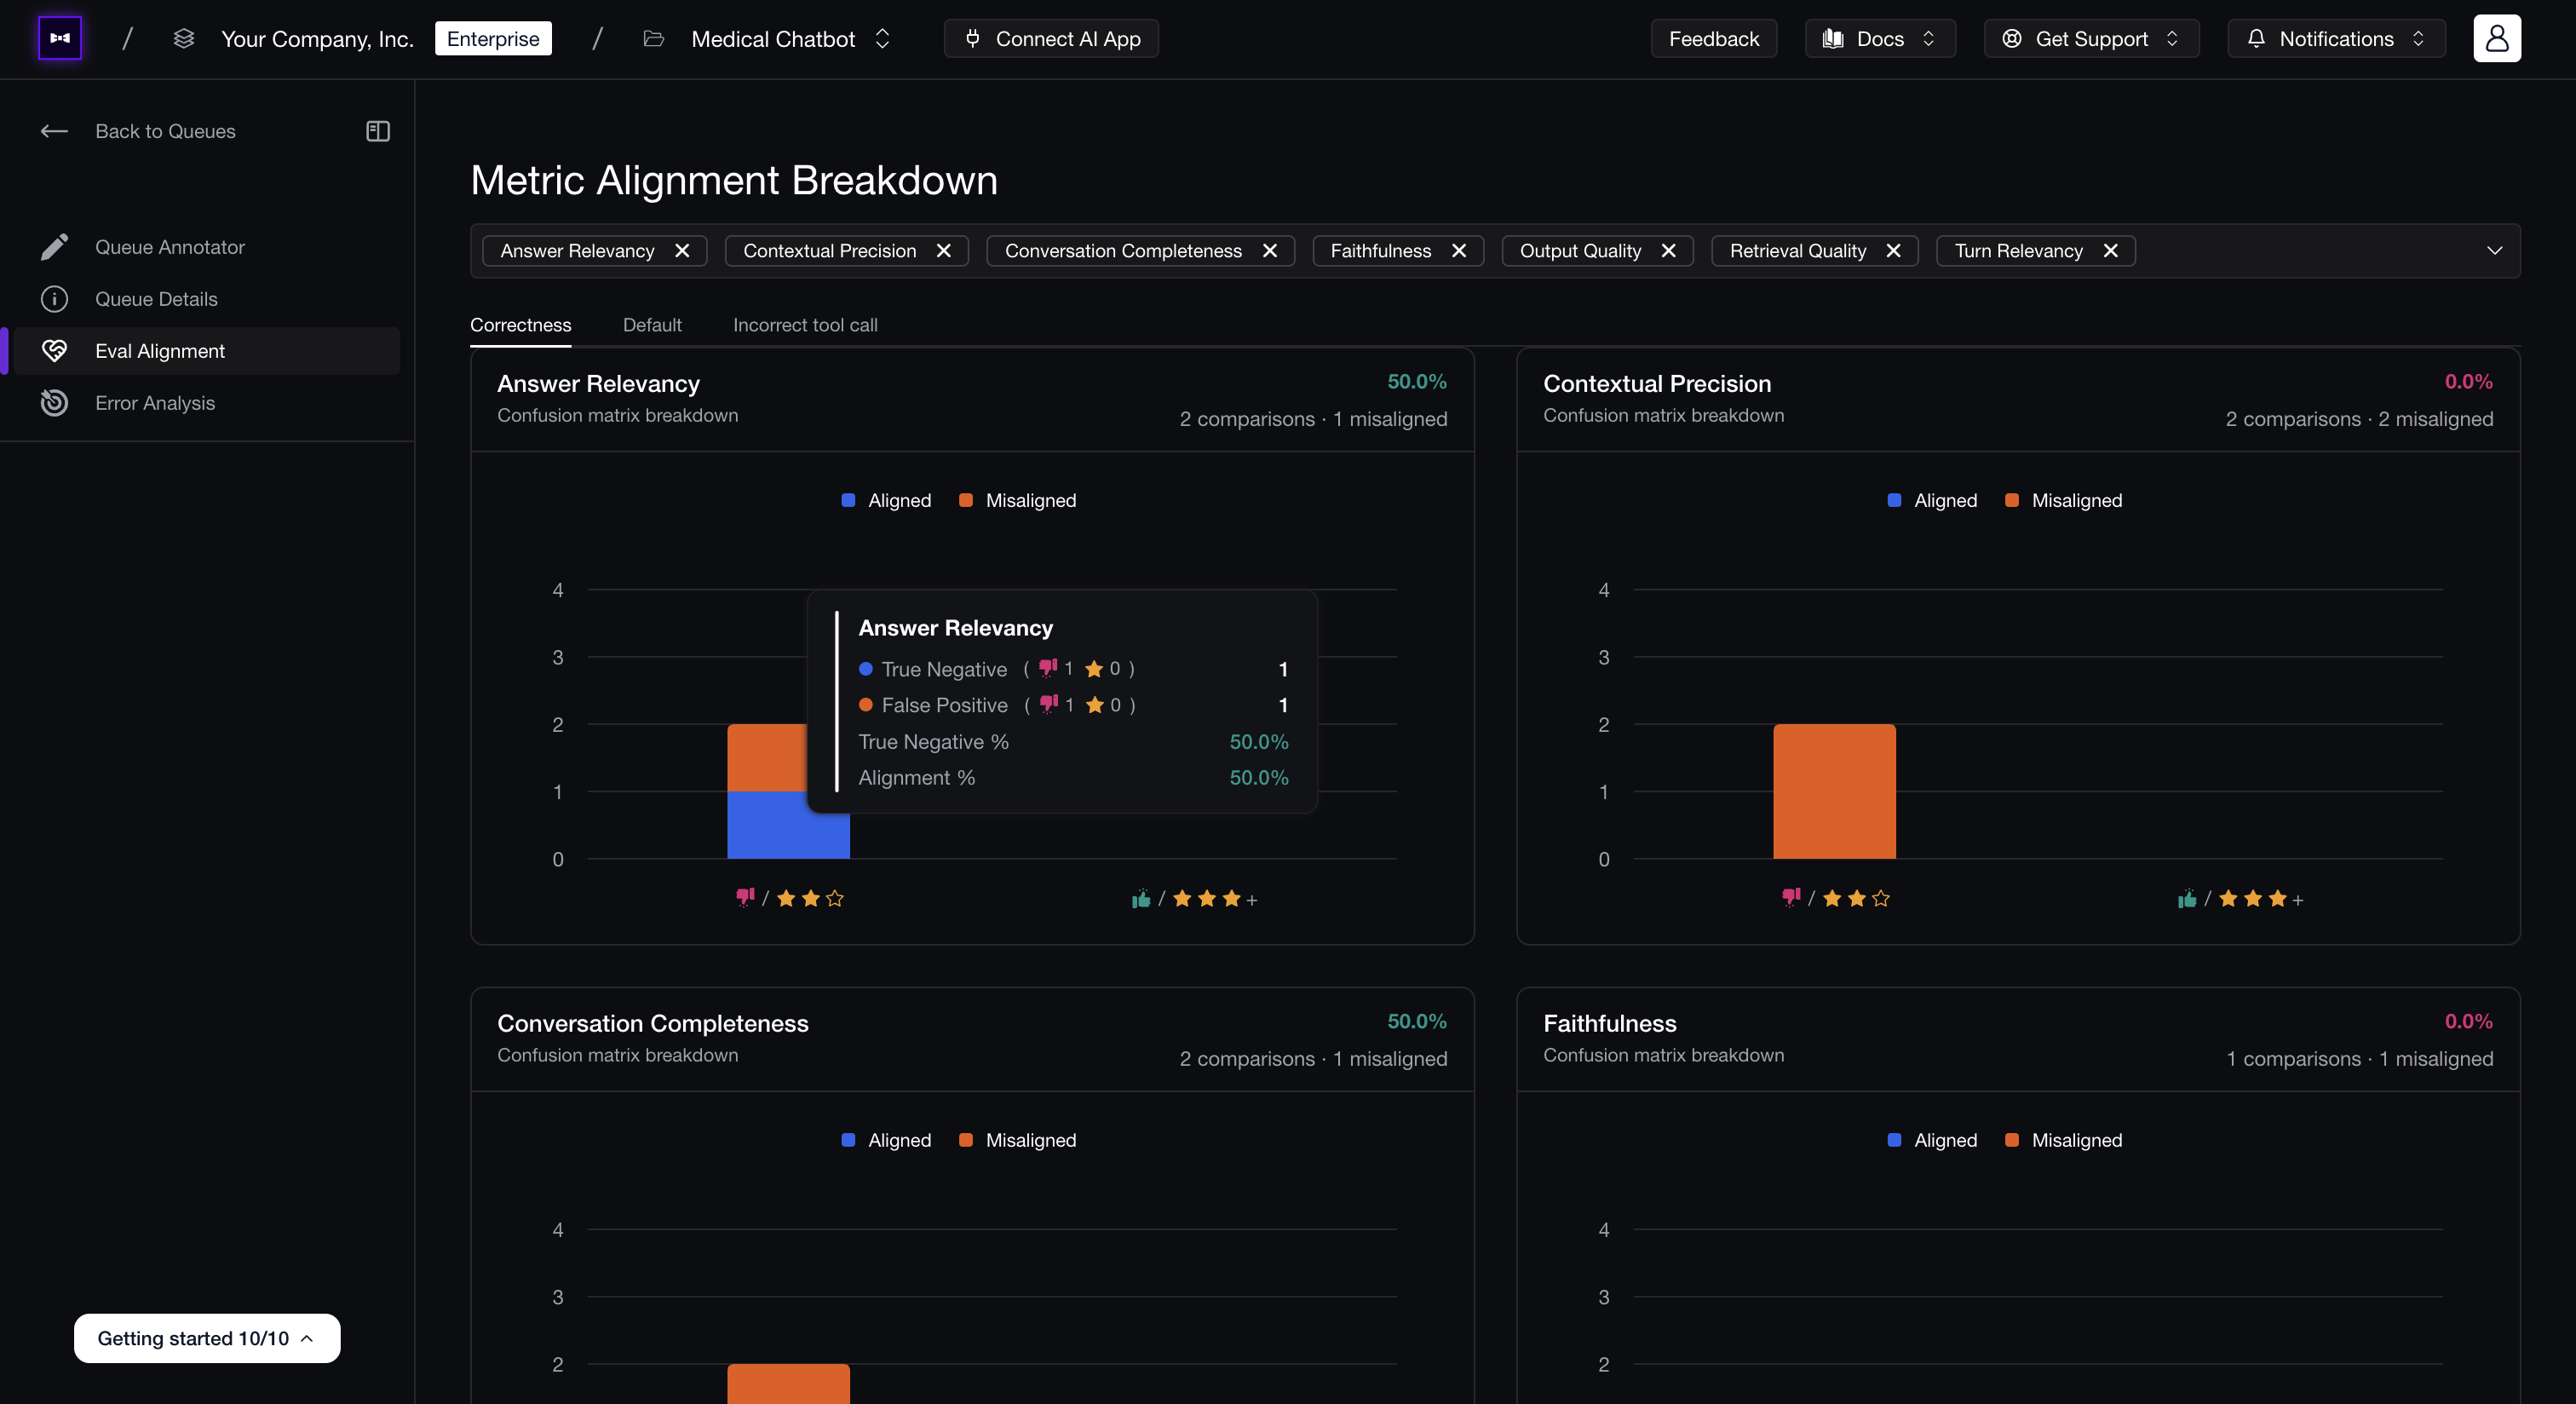Click the Feedback button
Viewport: 2576px width, 1404px height.
tap(1713, 38)
